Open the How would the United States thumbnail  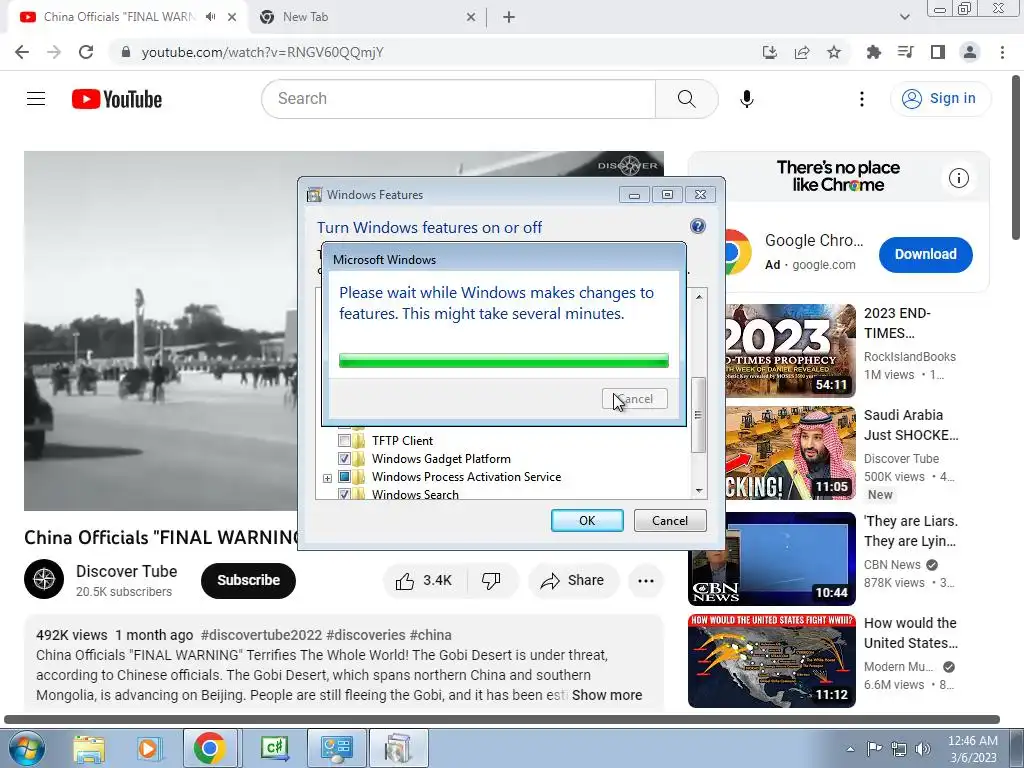(x=771, y=661)
